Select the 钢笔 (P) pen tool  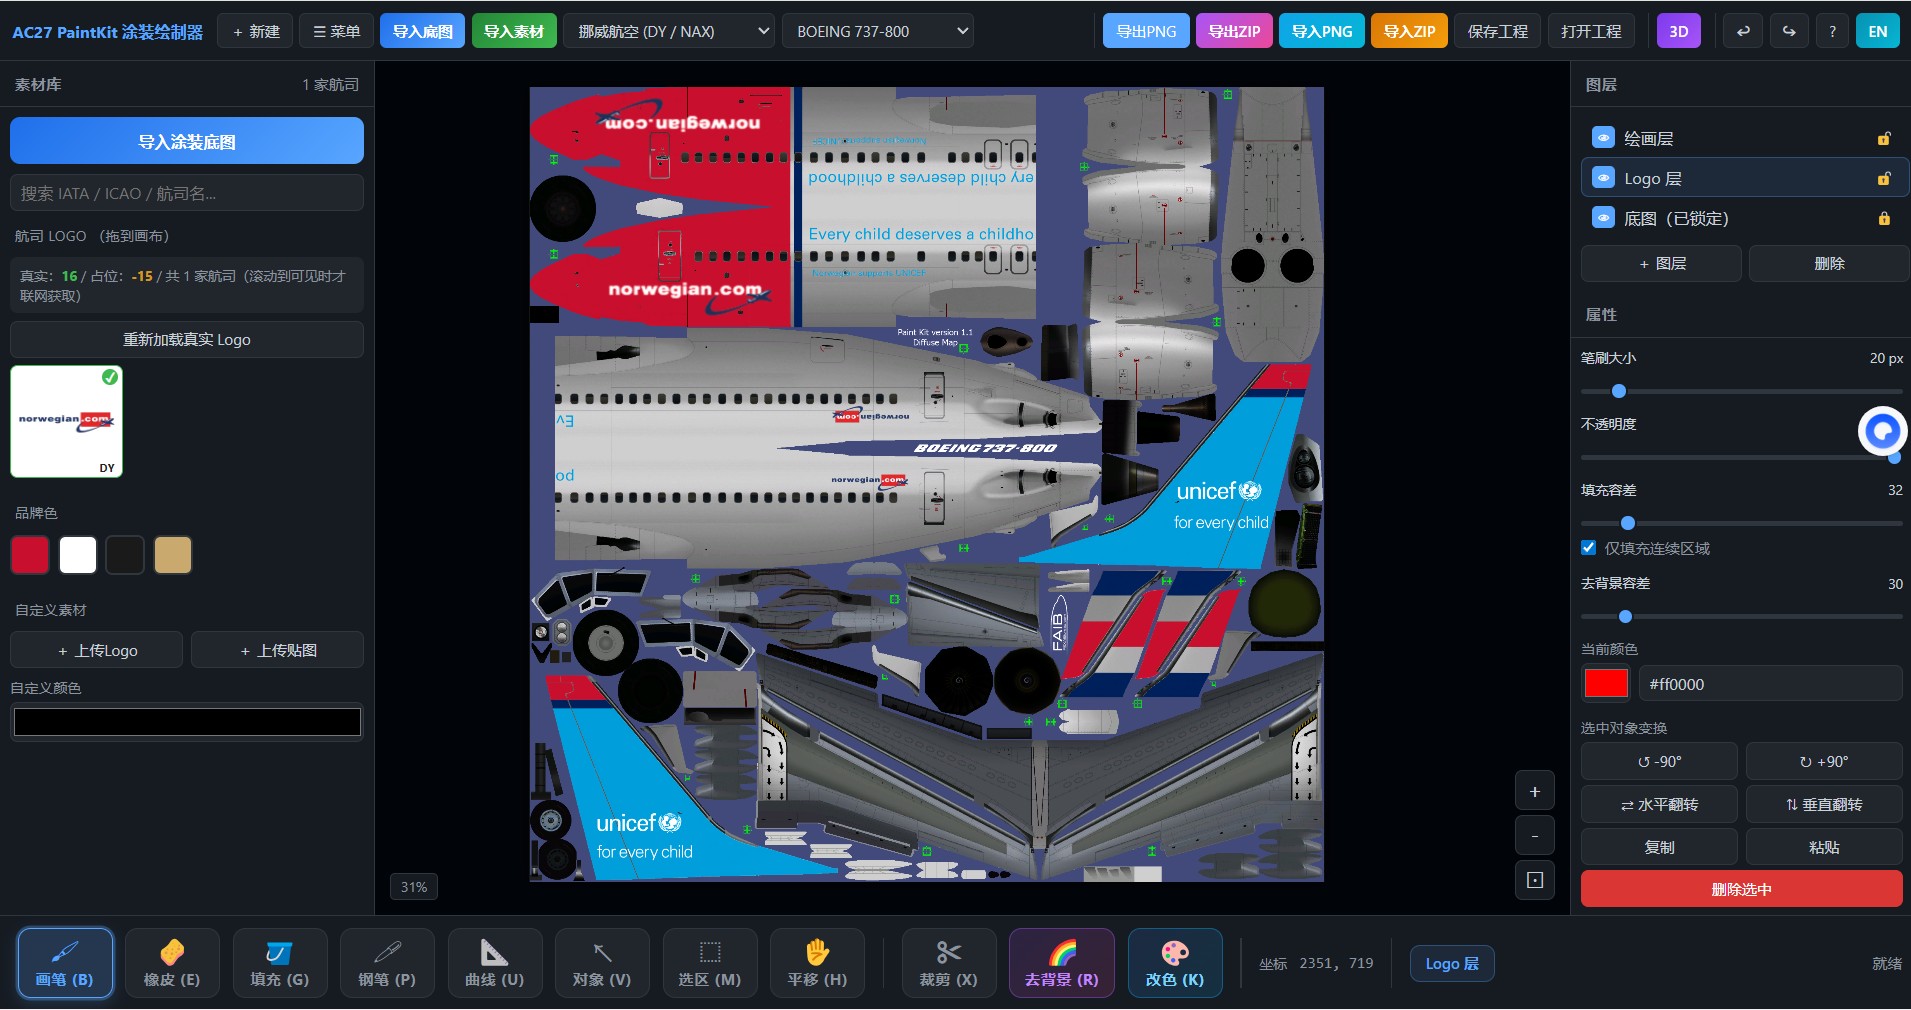coord(387,963)
